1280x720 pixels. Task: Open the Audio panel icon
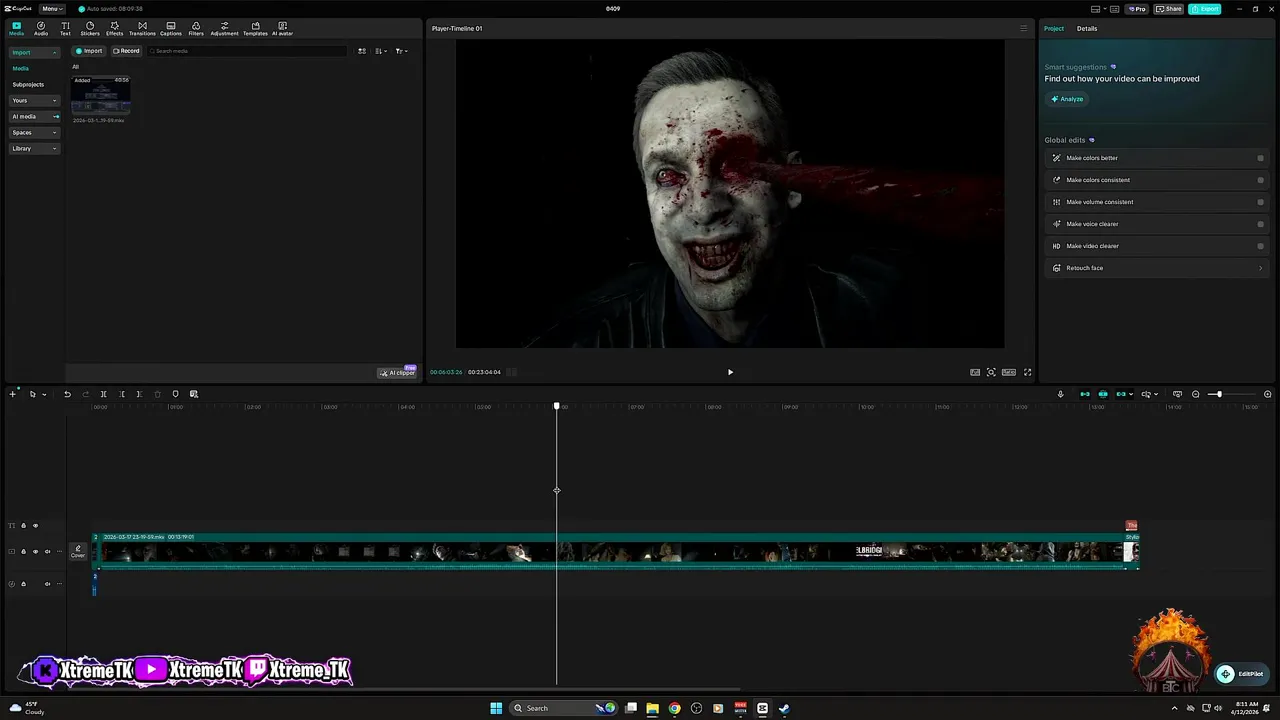point(41,28)
